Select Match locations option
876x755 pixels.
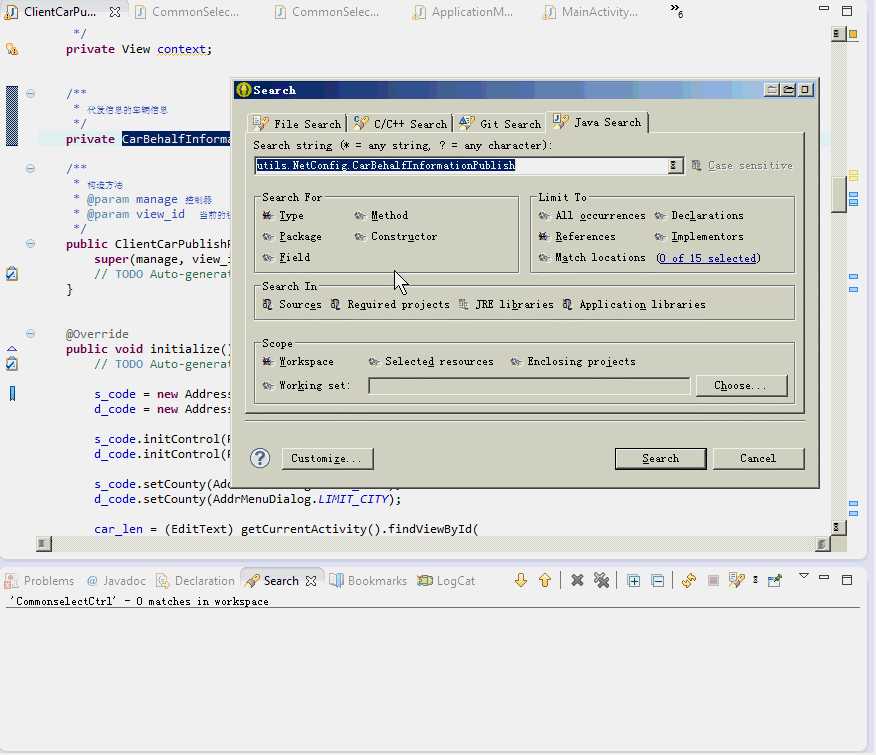(x=592, y=258)
